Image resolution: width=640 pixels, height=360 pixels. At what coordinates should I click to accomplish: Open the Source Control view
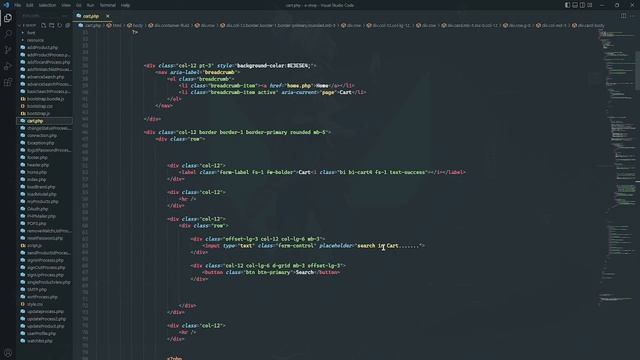click(8, 50)
